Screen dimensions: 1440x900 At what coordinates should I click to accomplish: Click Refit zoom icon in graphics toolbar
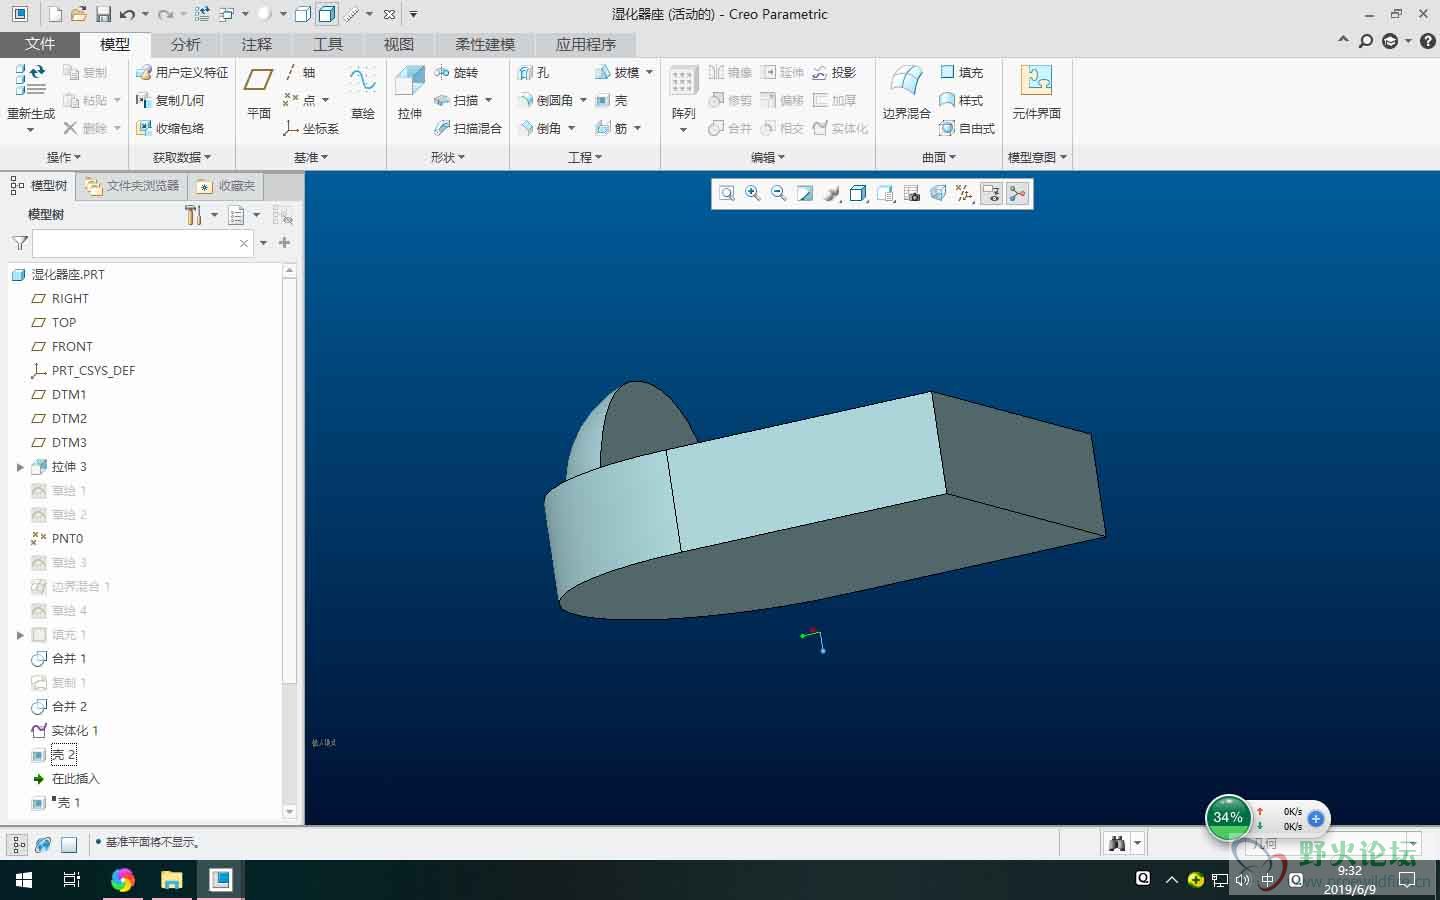click(x=727, y=194)
